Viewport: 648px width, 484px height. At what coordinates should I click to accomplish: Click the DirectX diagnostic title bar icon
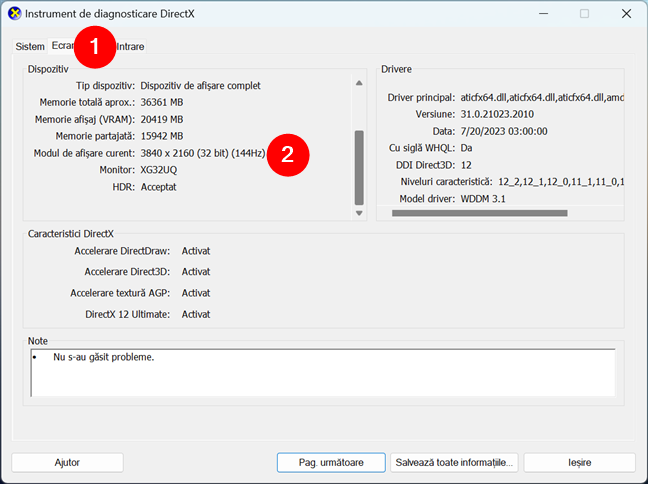click(15, 14)
